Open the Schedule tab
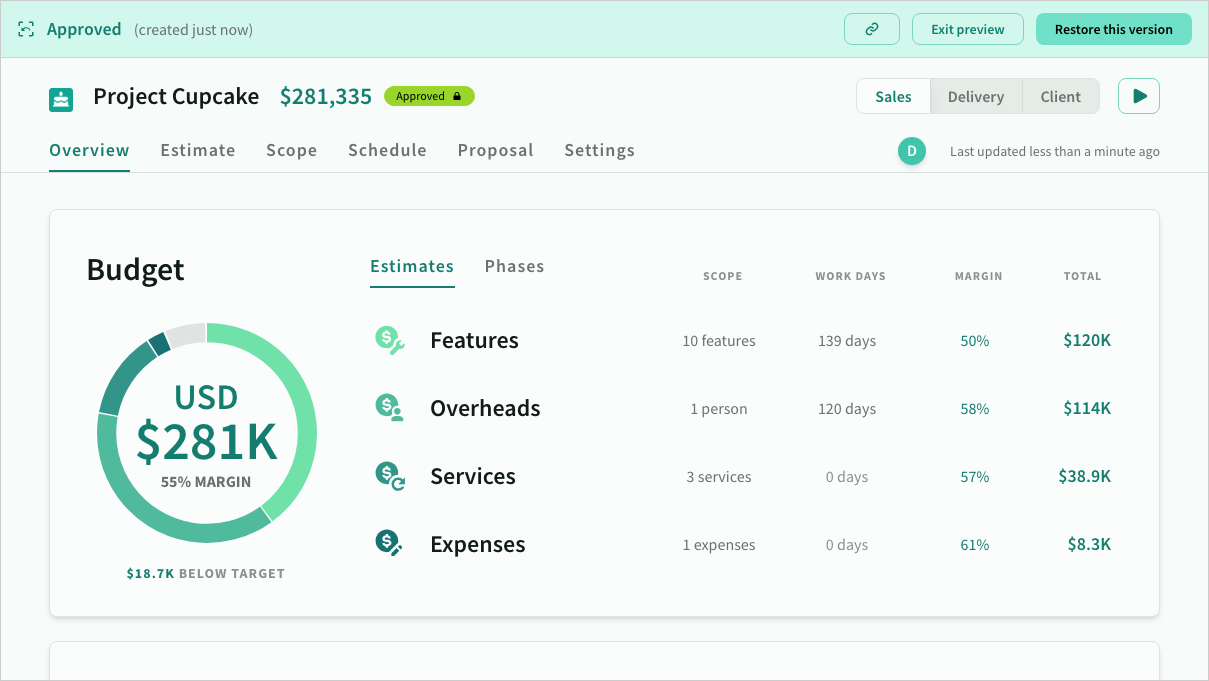Screen dimensions: 1209x681 [x=387, y=150]
